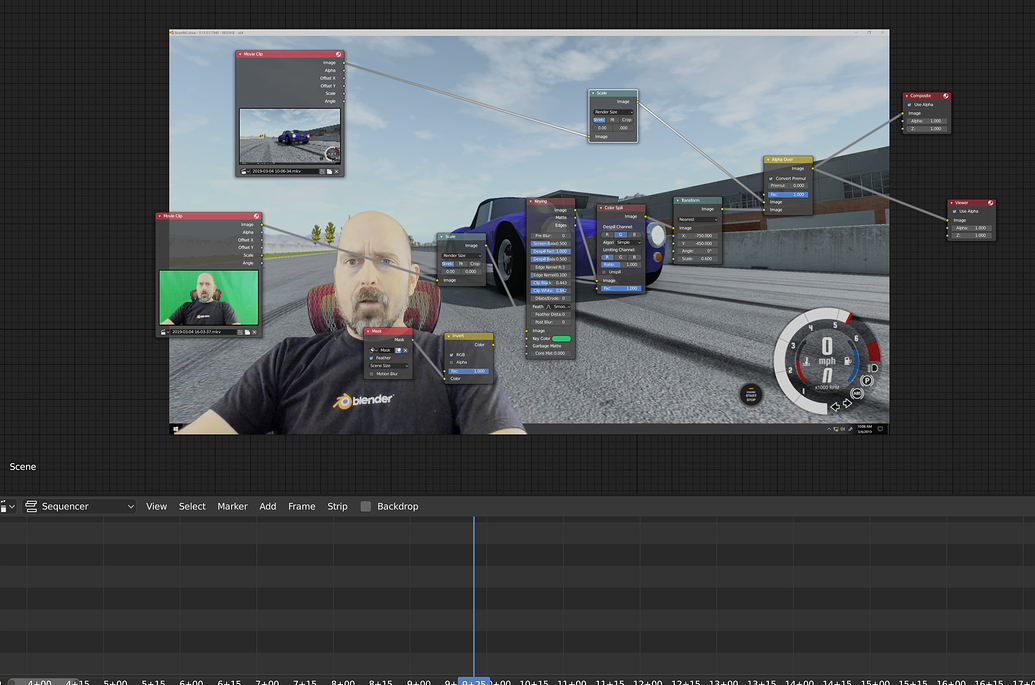The width and height of the screenshot is (1035, 685).
Task: Unlink the clip in the green-screen Movie Clip node
Action: click(254, 331)
